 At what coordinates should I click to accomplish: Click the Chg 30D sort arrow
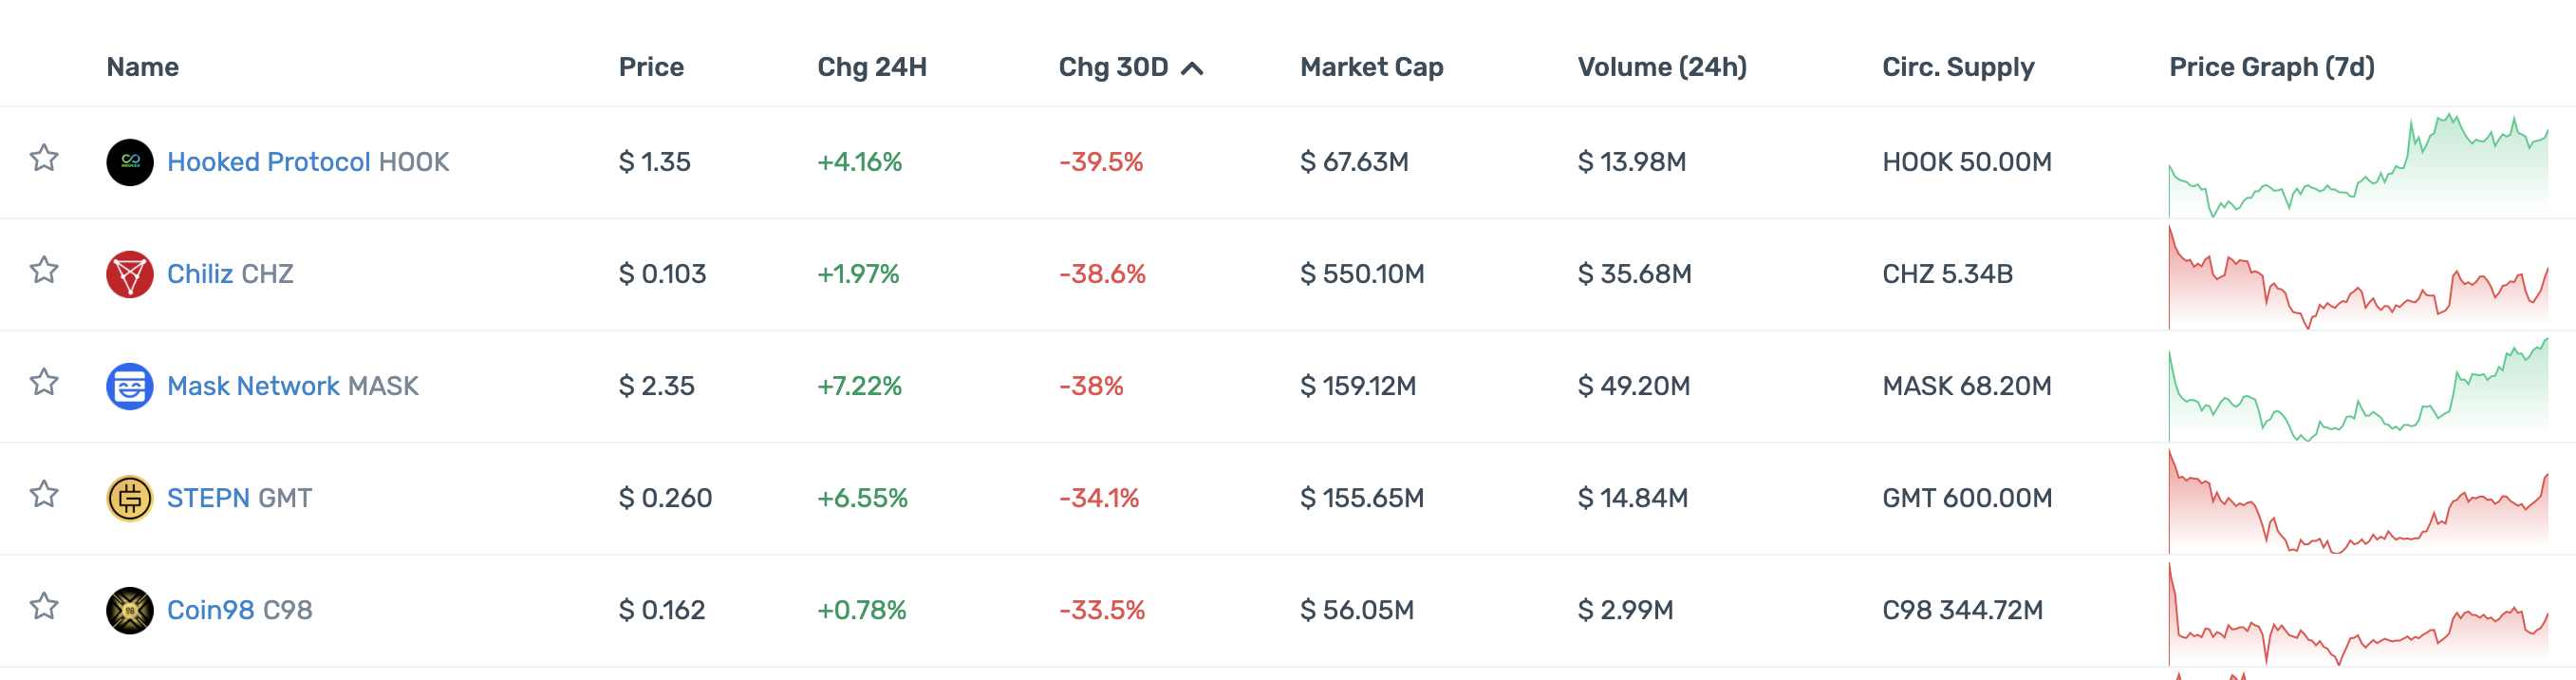click(1192, 68)
